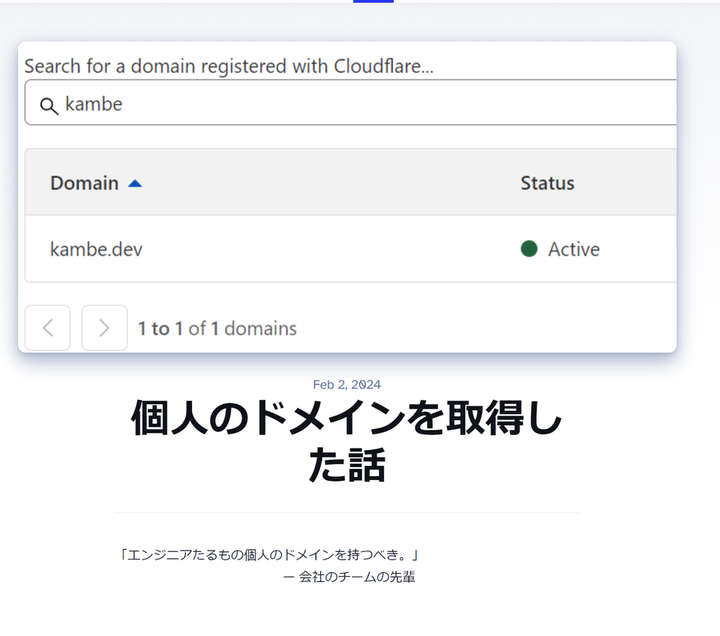Click the Status column header
Viewport: 720px width, 636px height.
(547, 183)
